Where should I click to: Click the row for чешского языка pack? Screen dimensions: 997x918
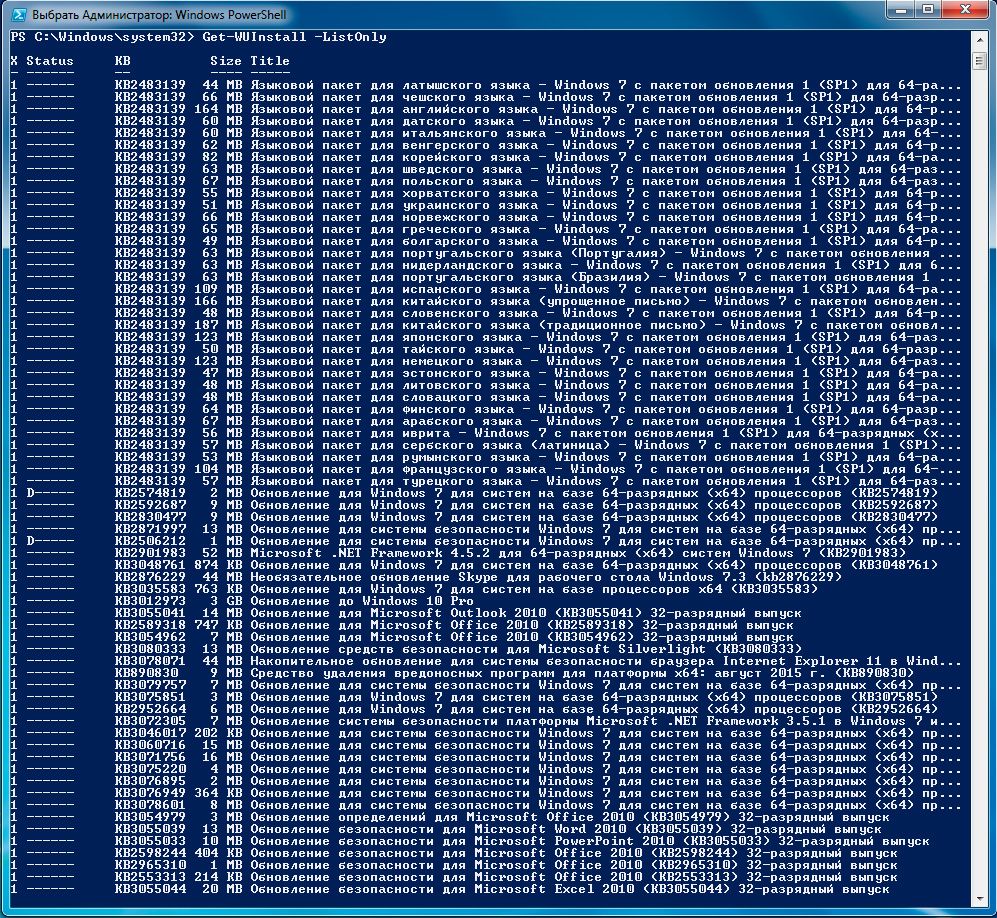485,97
